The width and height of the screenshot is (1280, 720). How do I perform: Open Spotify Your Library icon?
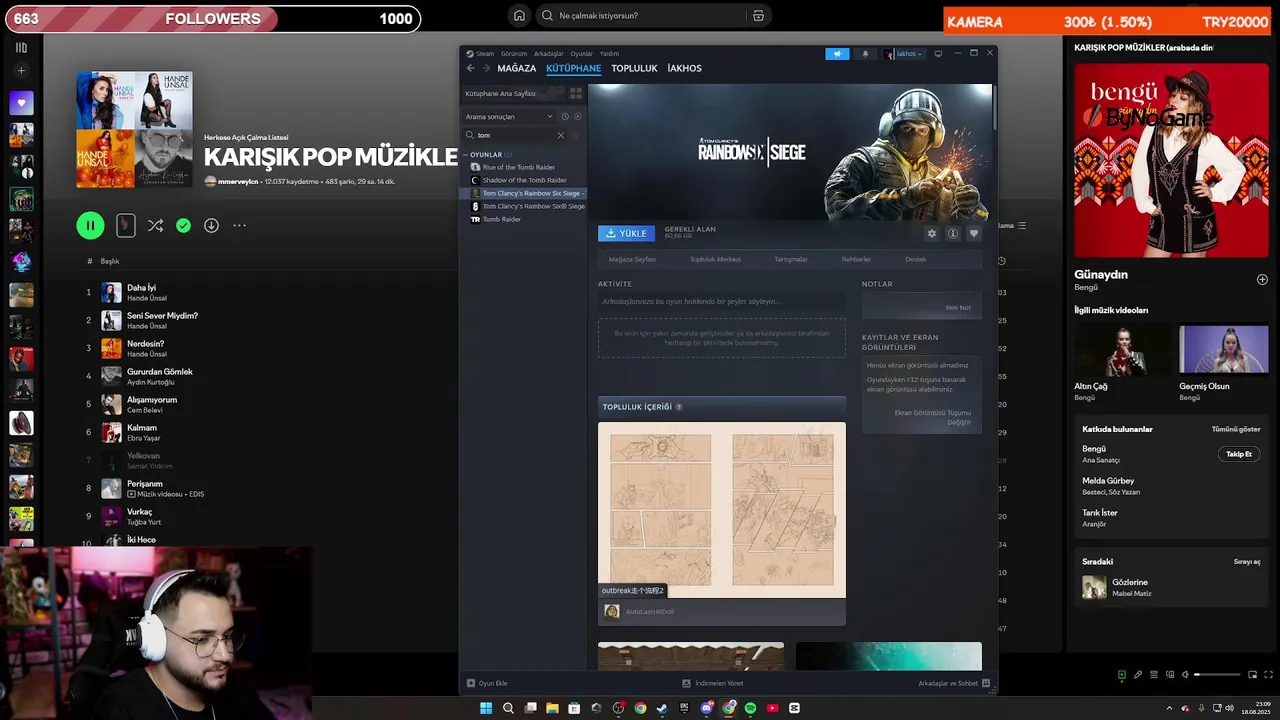point(21,47)
